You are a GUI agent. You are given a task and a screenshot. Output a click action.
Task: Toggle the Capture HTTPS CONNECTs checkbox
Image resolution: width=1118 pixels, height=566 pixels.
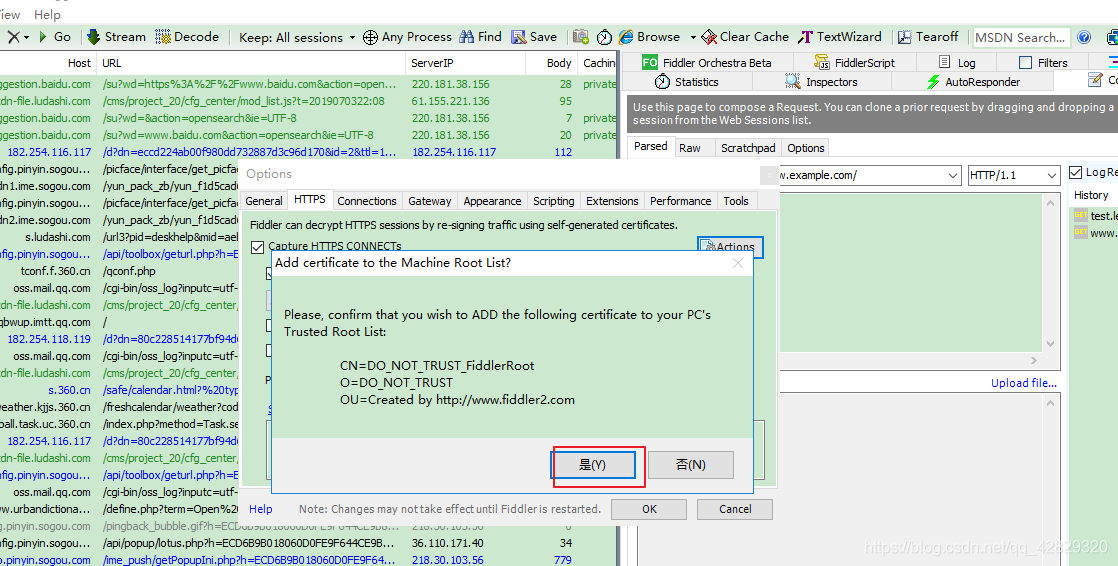point(257,247)
